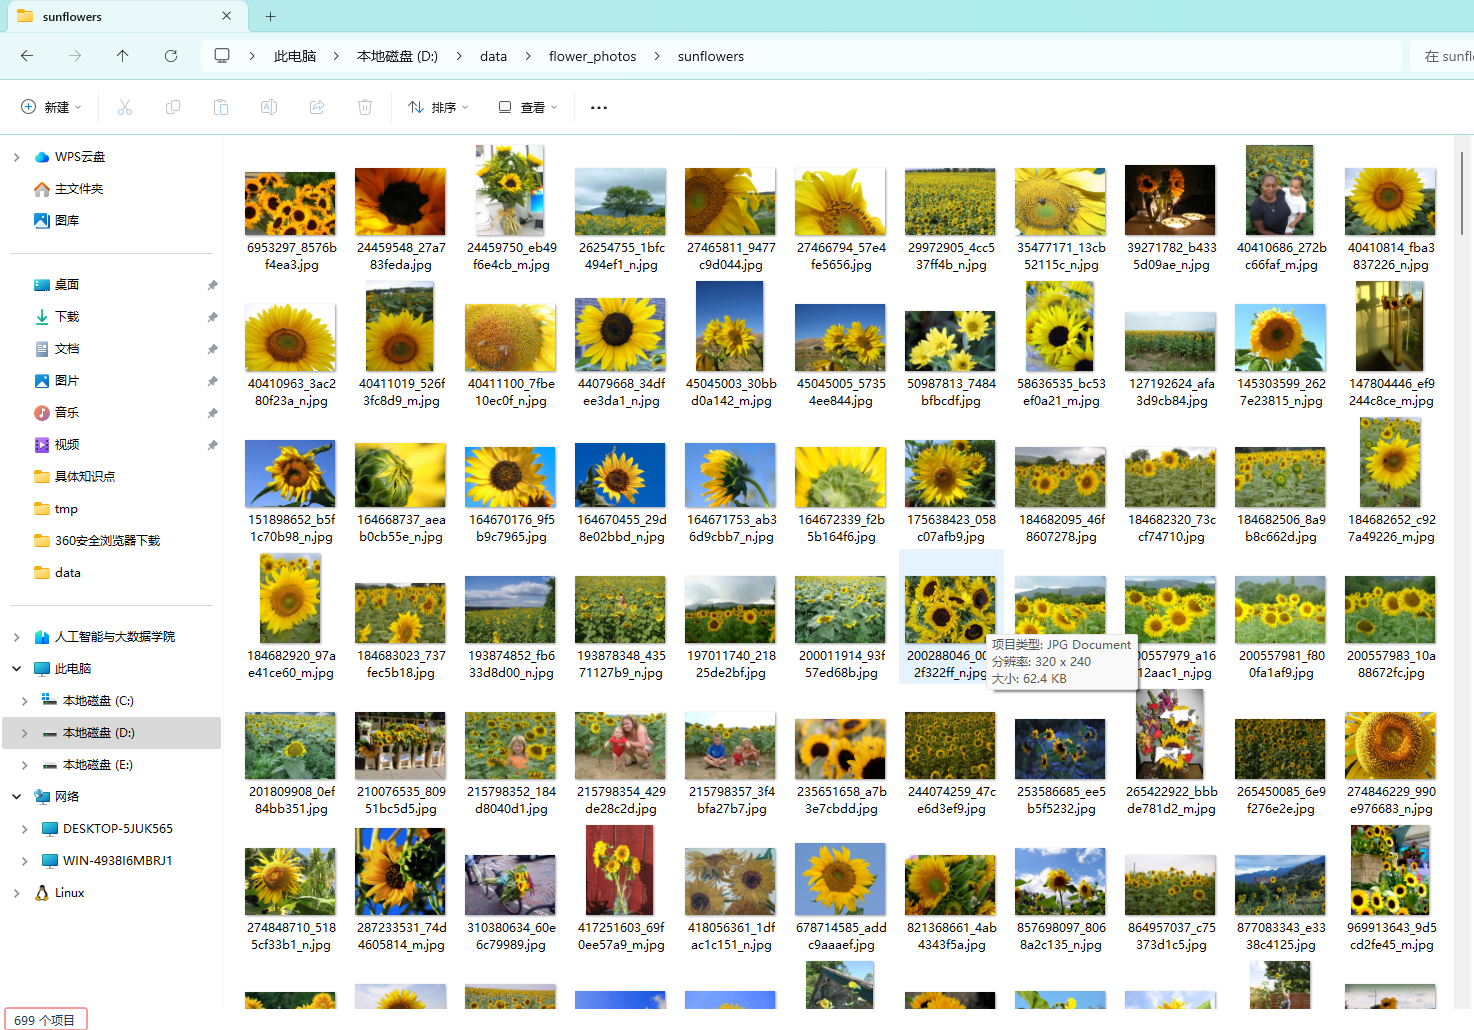This screenshot has height=1030, width=1474.
Task: Open the 新建 (New) dropdown
Action: click(51, 107)
